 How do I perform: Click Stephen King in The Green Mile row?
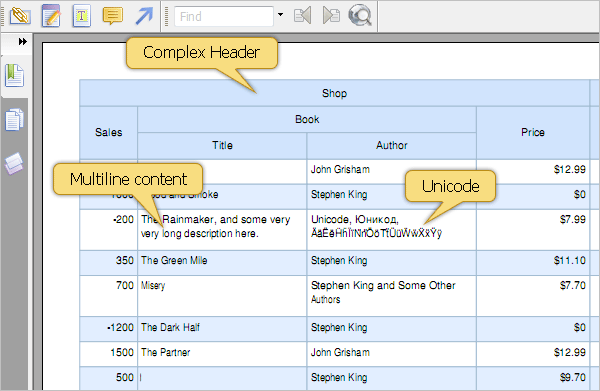[339, 261]
